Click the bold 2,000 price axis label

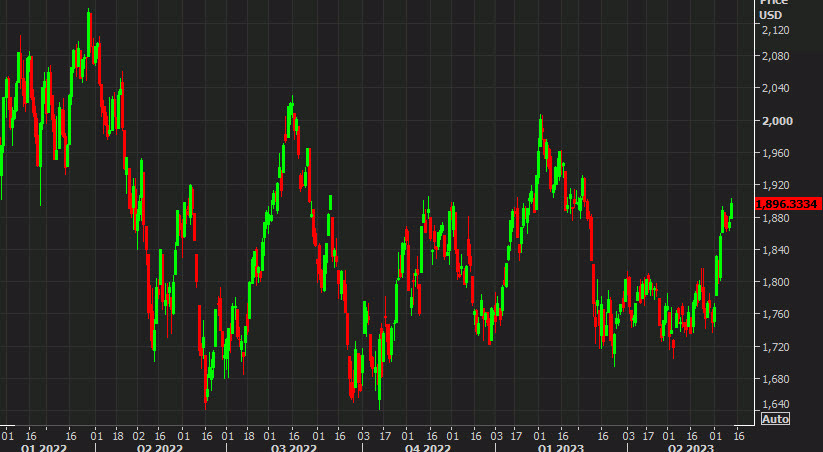777,121
